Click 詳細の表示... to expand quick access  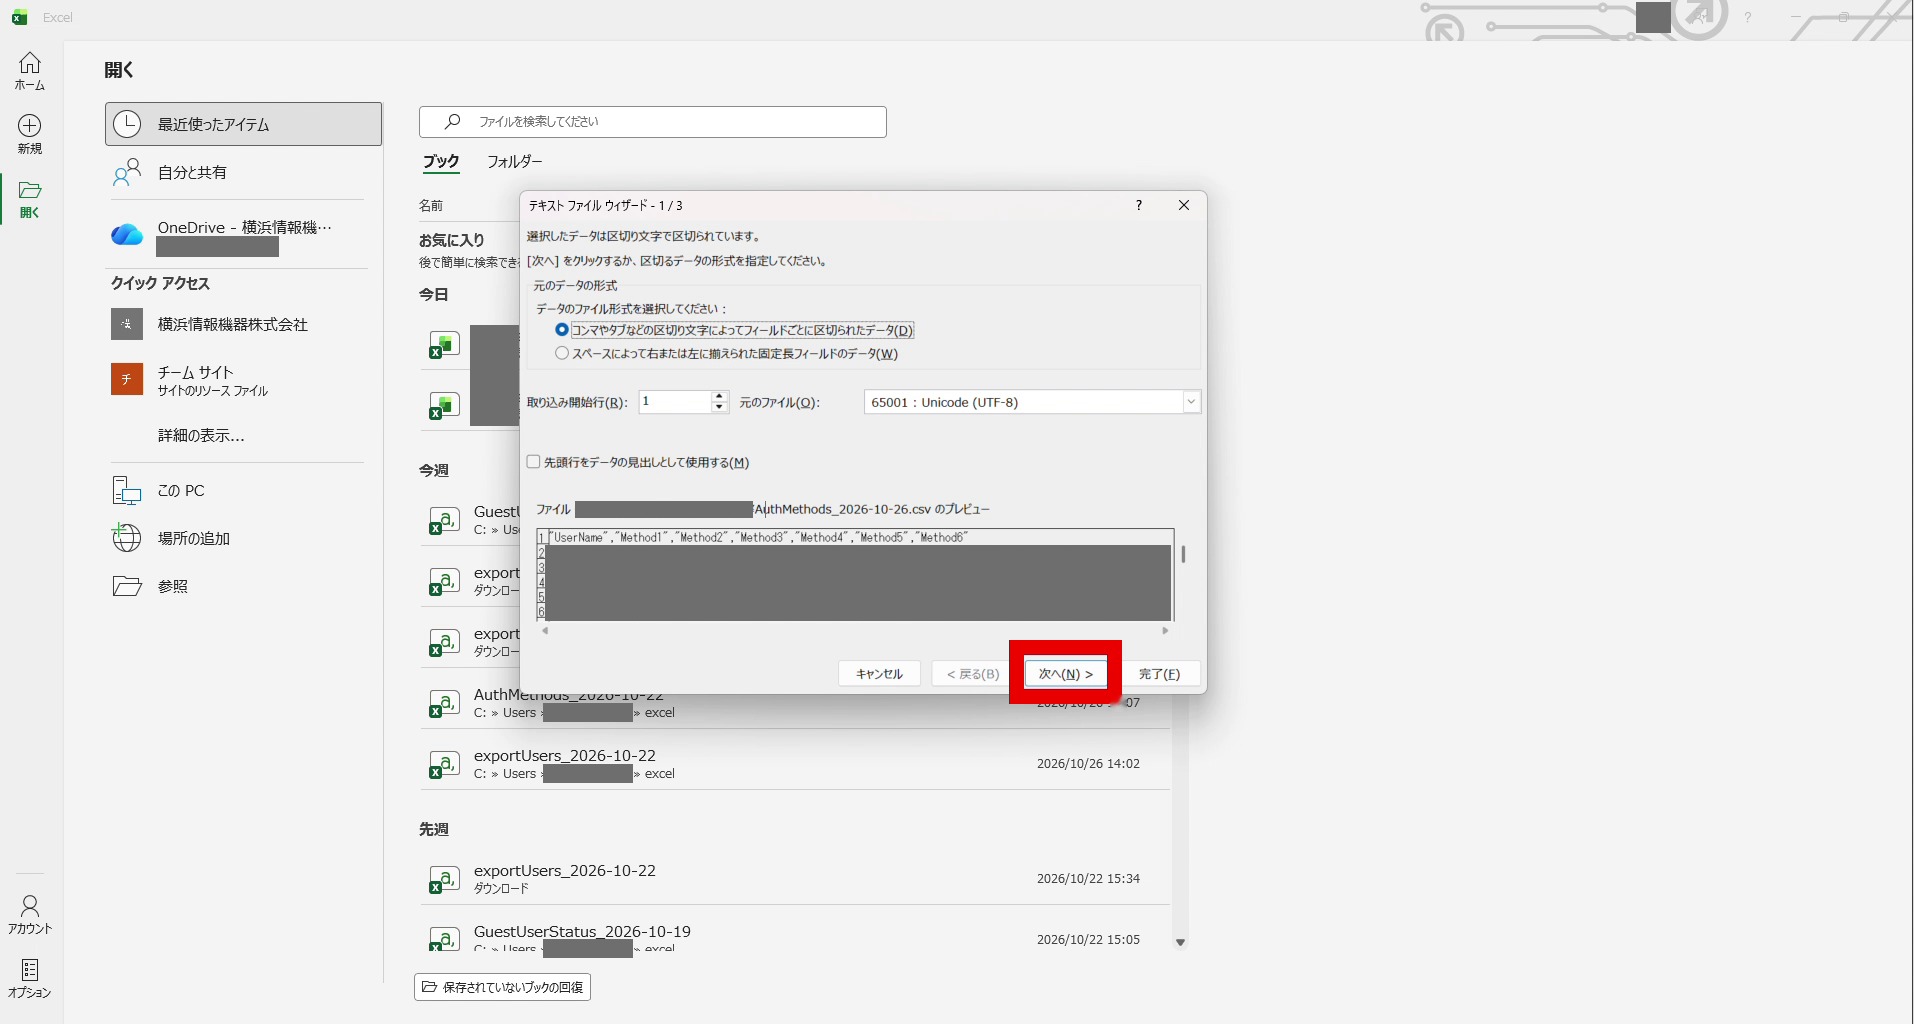(x=201, y=435)
